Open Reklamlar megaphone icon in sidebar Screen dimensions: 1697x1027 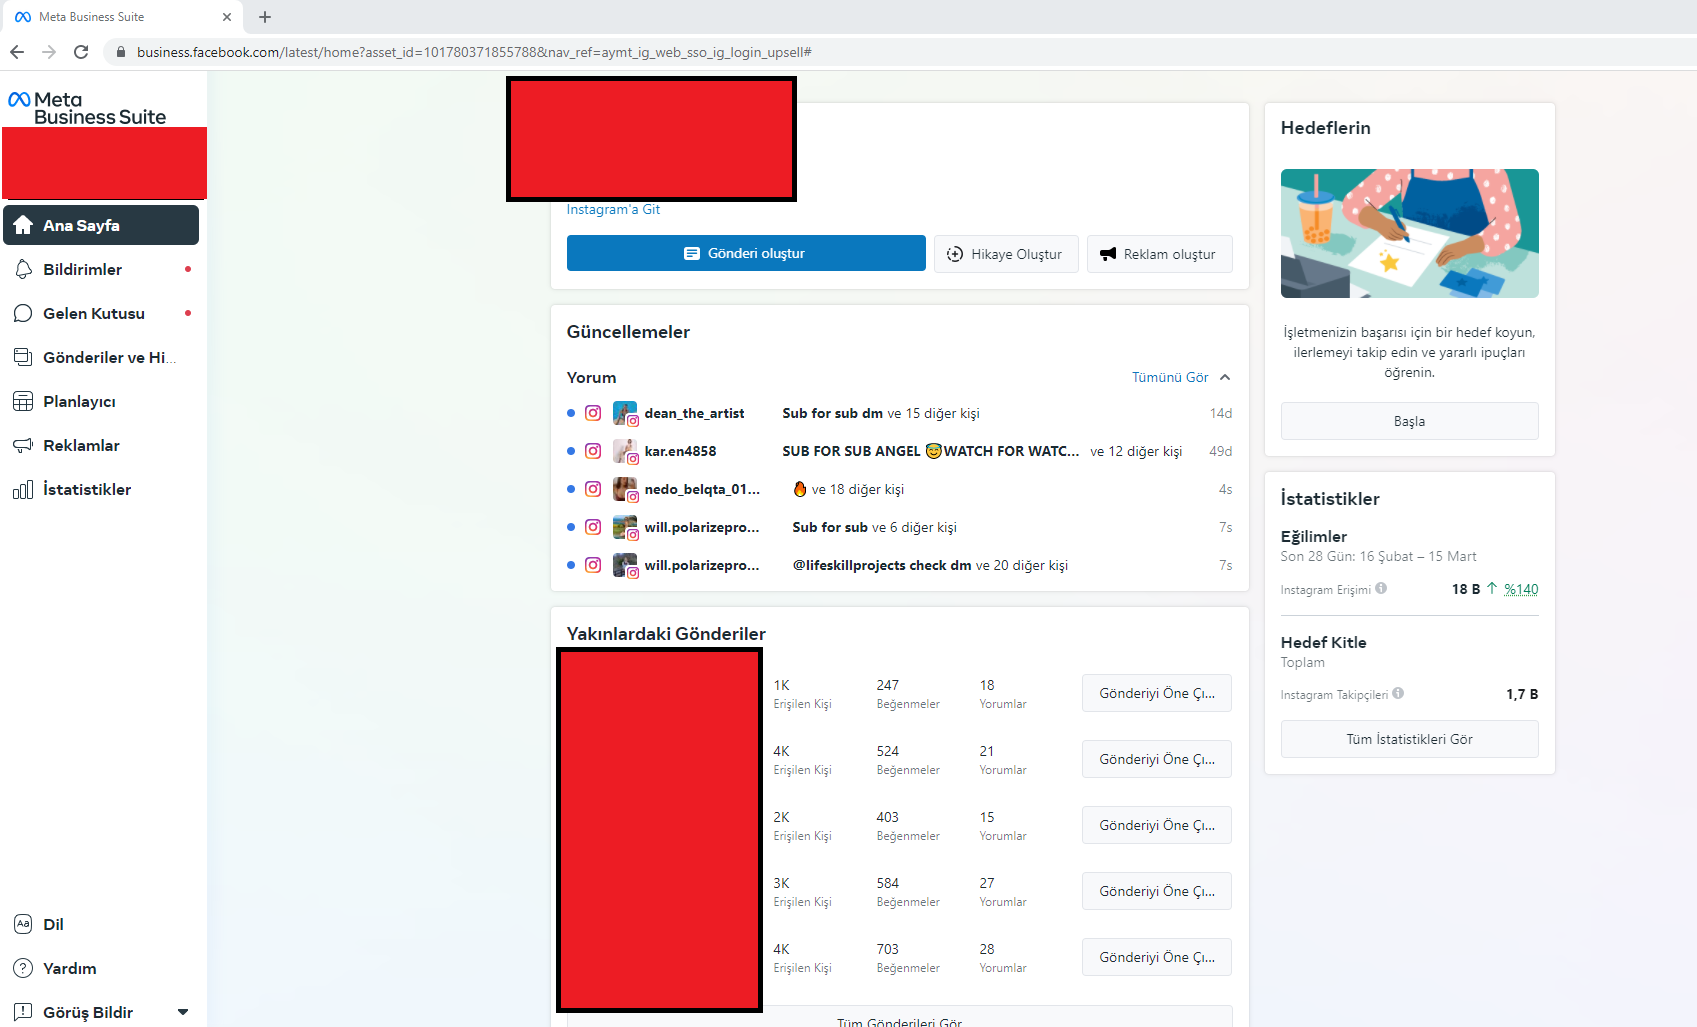coord(23,445)
